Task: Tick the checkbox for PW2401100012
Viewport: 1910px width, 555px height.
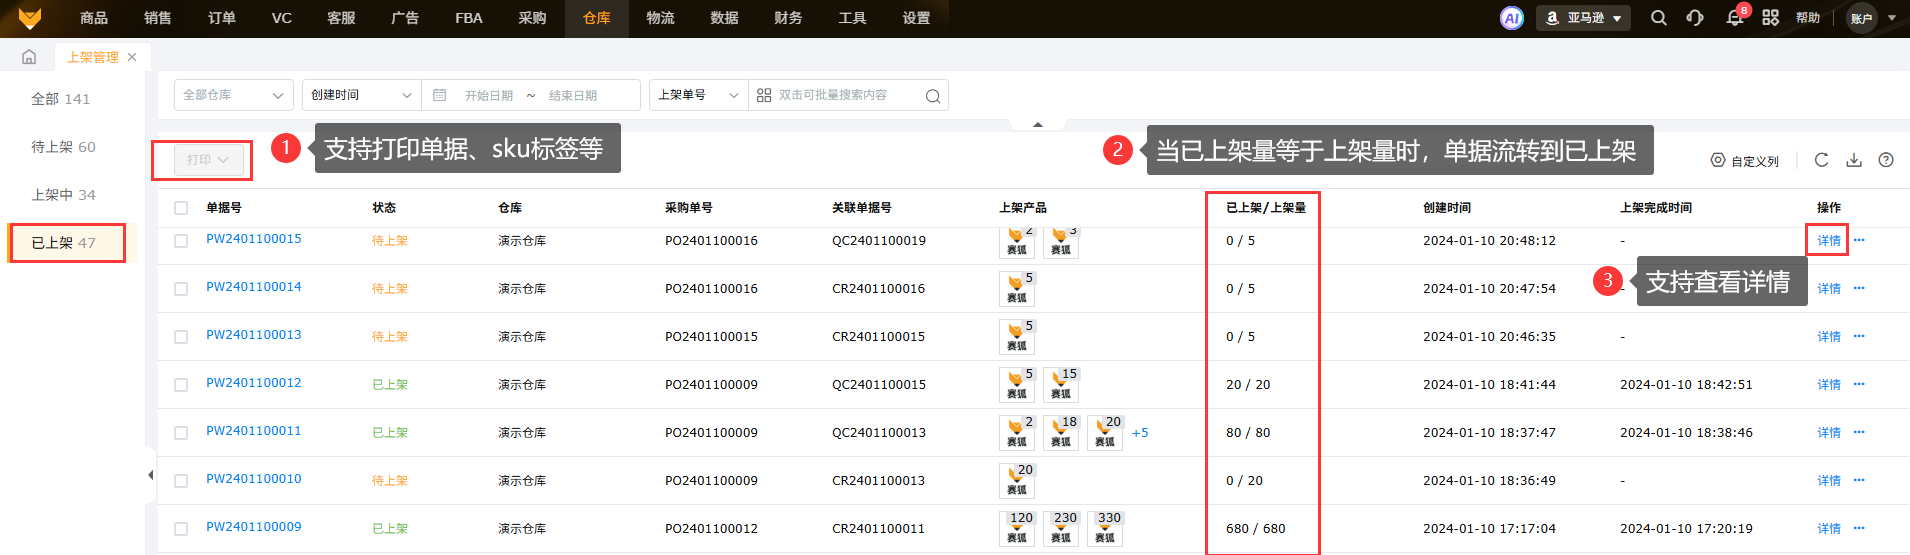Action: click(x=181, y=385)
